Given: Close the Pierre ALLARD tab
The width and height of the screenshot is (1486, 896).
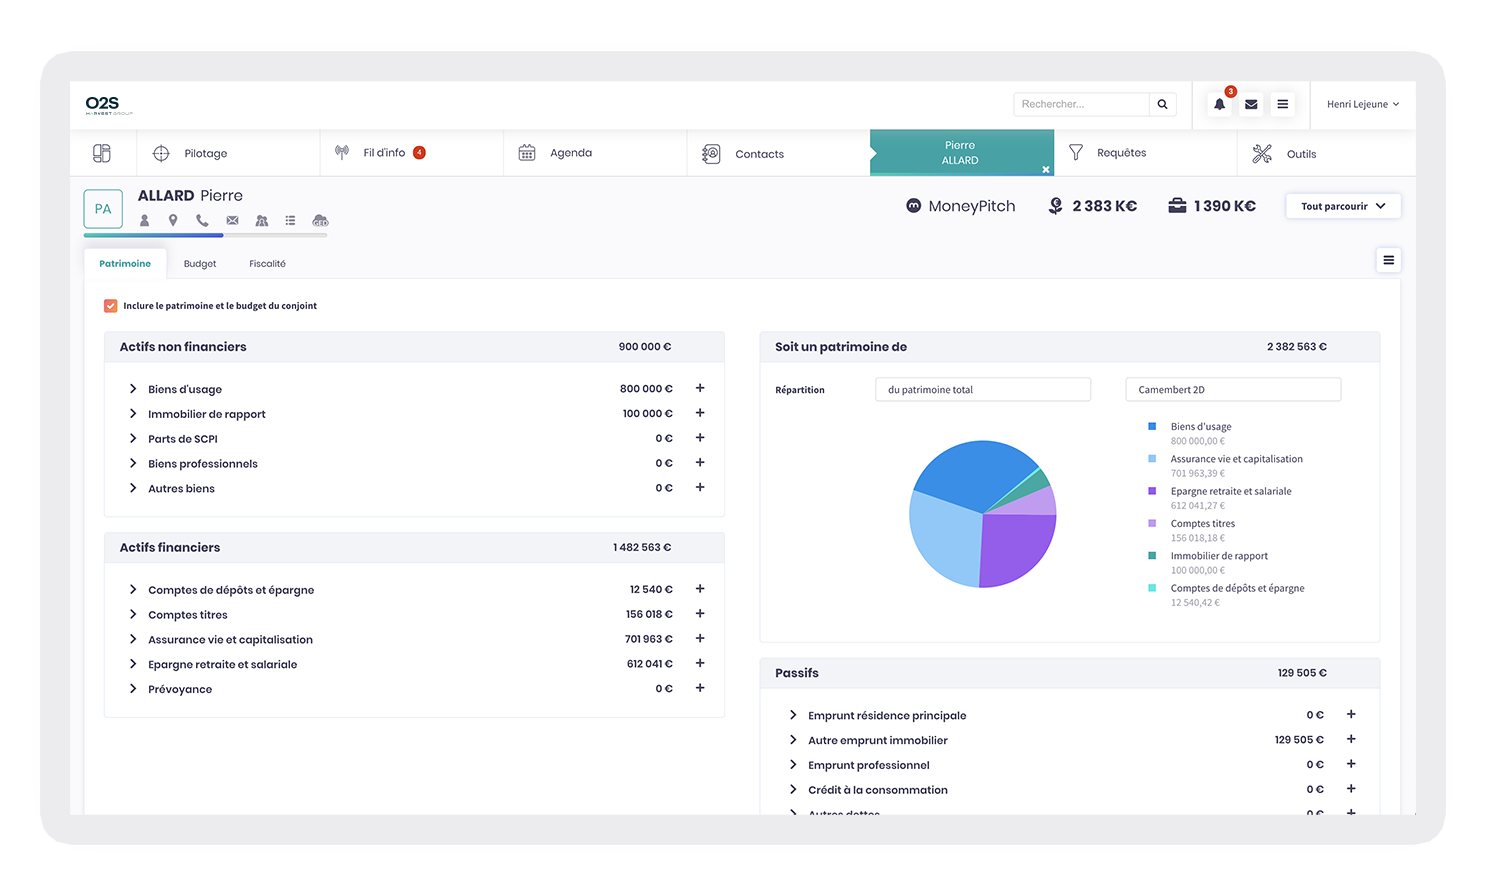Looking at the screenshot, I should click(x=1046, y=170).
